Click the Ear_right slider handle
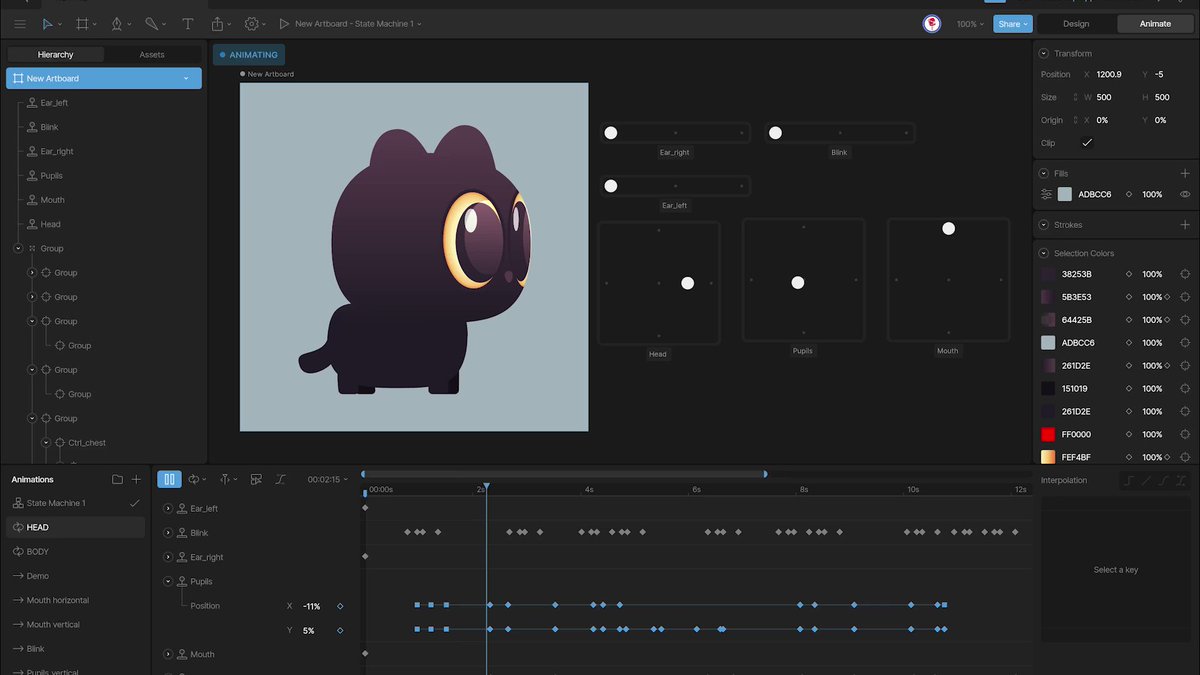The height and width of the screenshot is (675, 1200). pos(611,133)
